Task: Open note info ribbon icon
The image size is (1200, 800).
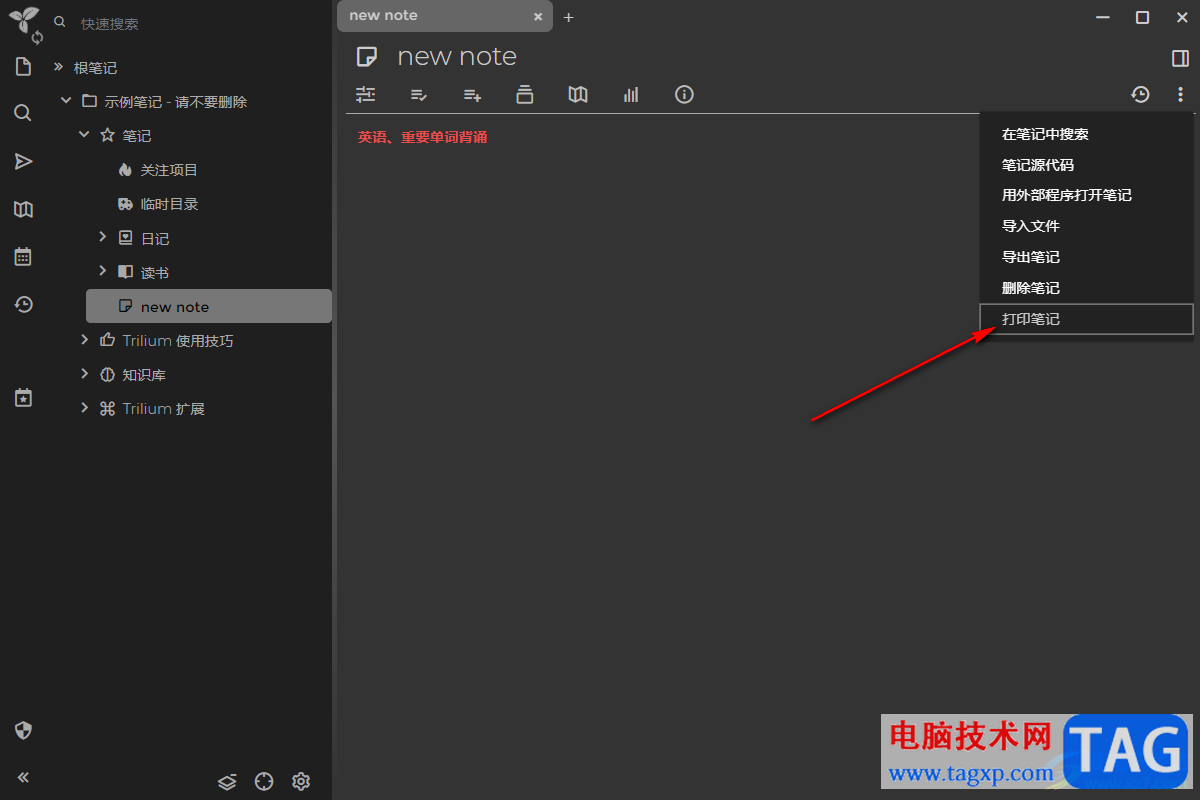Action: 684,94
